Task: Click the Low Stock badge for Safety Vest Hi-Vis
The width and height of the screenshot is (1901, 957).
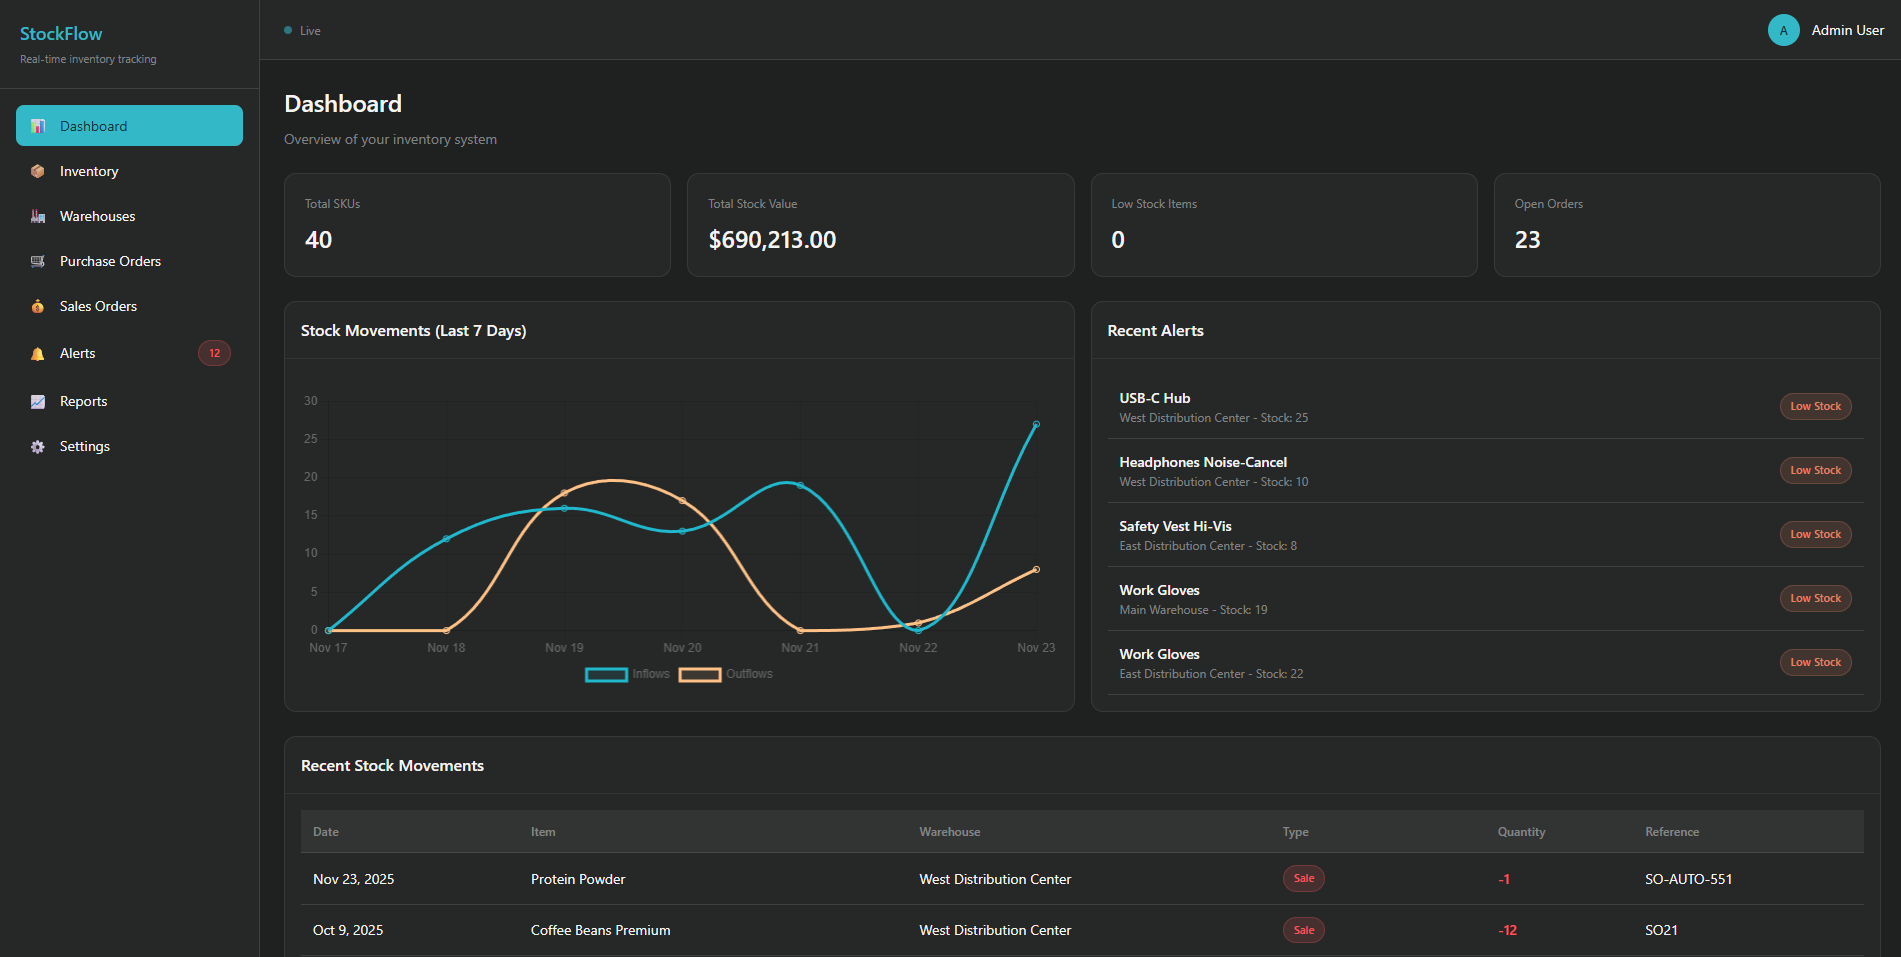Action: [1815, 534]
